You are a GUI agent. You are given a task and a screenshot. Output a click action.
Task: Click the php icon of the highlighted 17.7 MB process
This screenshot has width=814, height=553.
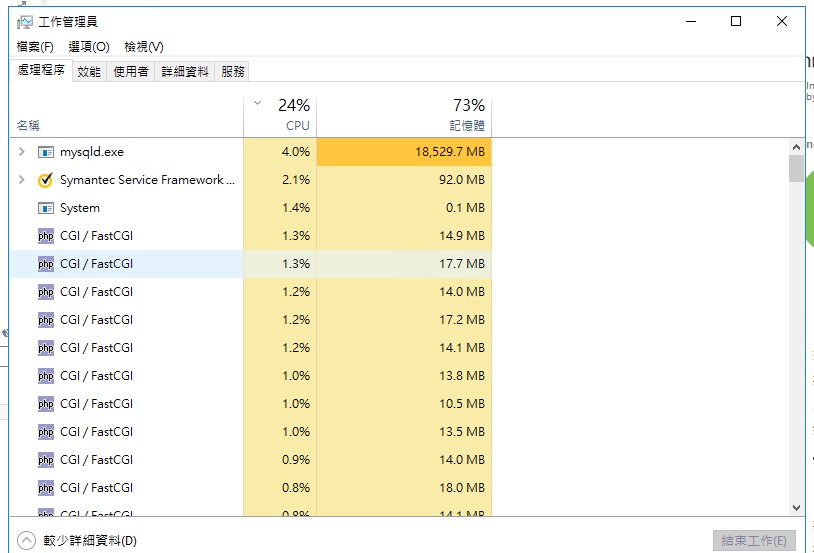pyautogui.click(x=45, y=264)
